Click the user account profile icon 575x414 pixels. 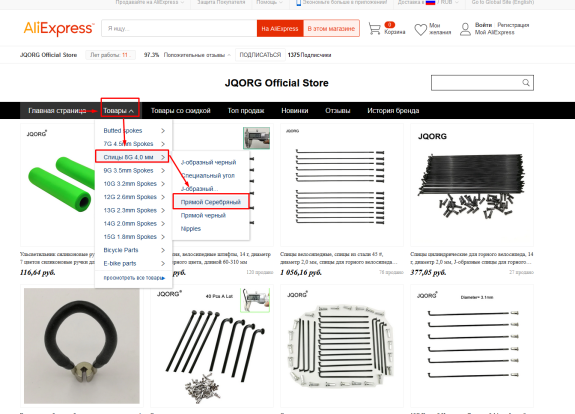465,29
